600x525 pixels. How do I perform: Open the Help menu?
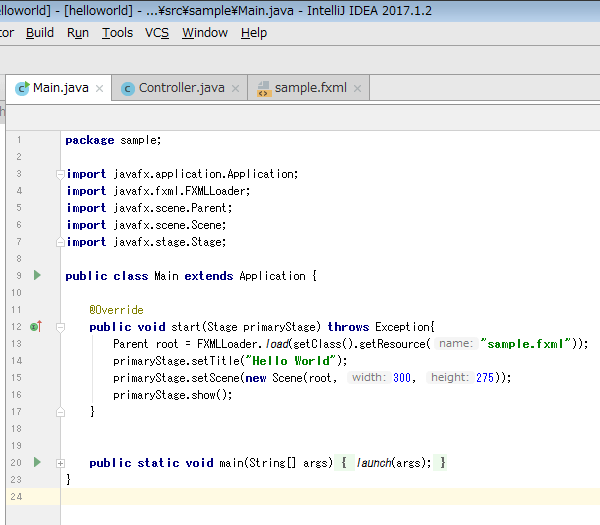click(254, 33)
